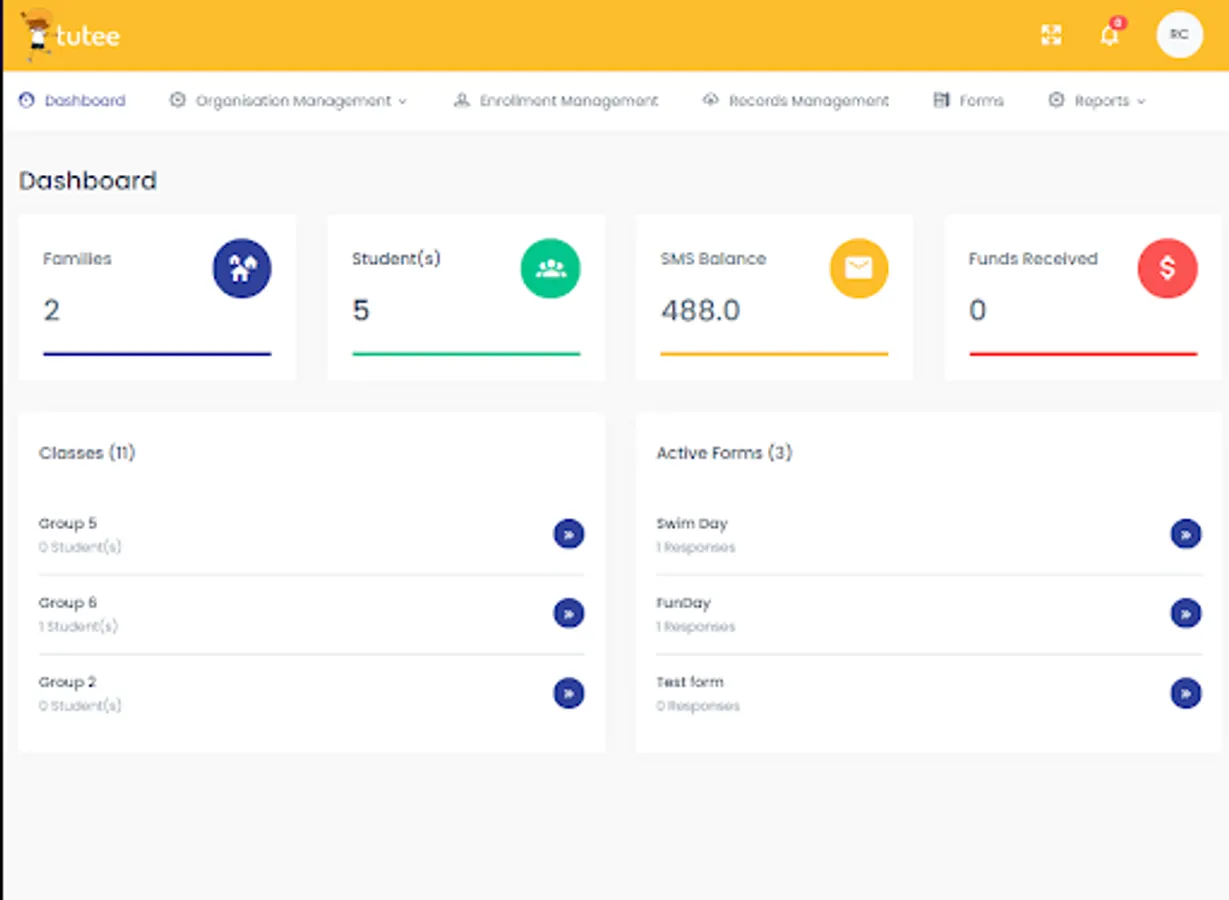The image size is (1229, 900).
Task: Click the Records Management cloud icon
Action: pyautogui.click(x=711, y=100)
